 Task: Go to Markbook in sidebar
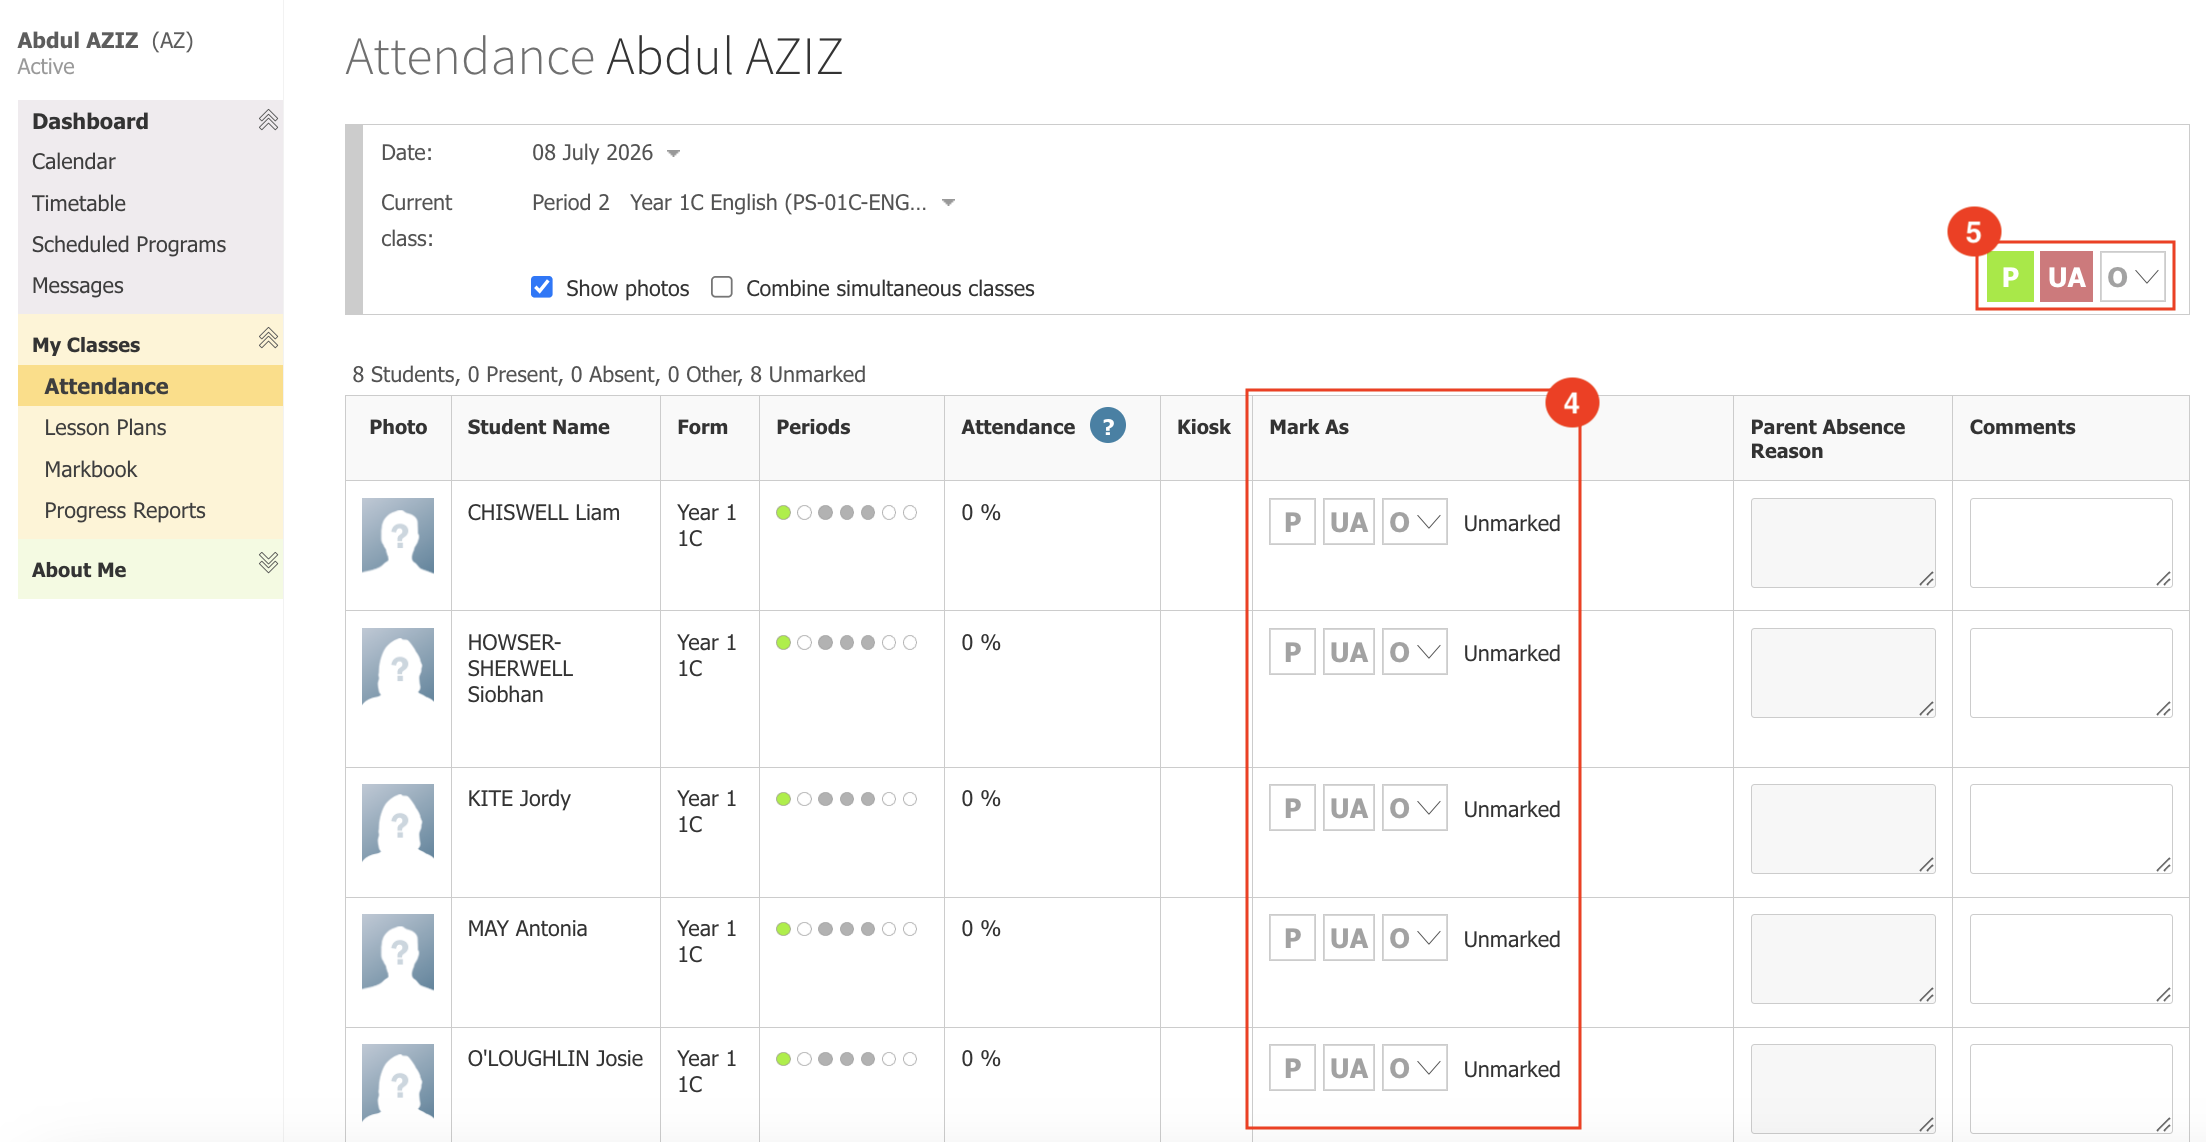pyautogui.click(x=90, y=469)
